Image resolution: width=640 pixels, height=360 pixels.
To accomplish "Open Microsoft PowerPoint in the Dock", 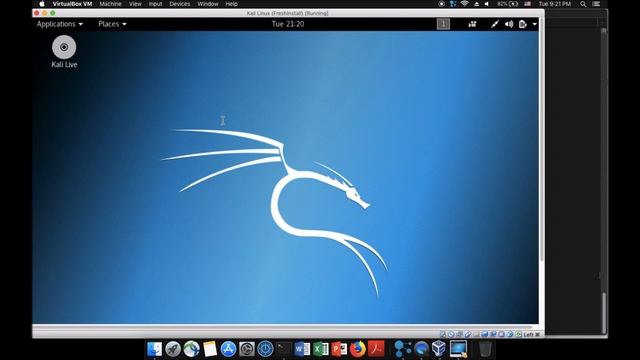I will point(339,349).
